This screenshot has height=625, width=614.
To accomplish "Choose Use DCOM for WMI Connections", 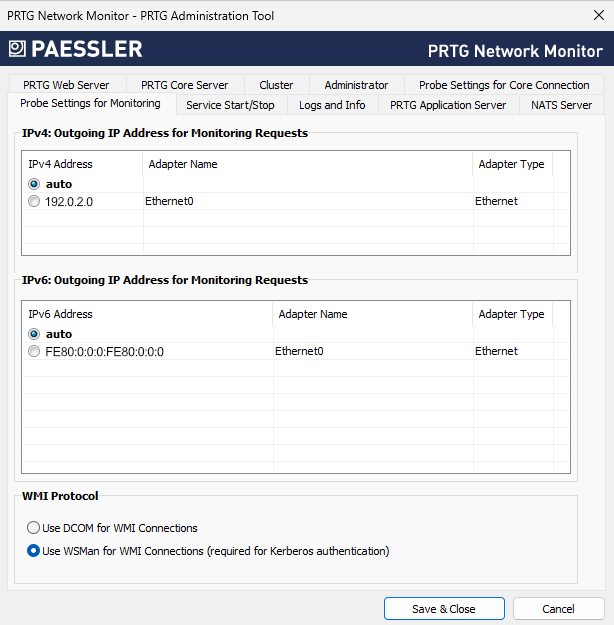I will pyautogui.click(x=33, y=528).
